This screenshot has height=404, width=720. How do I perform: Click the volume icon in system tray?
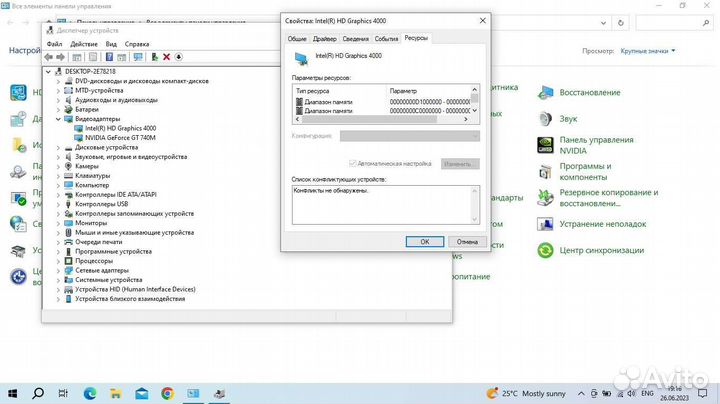point(631,393)
